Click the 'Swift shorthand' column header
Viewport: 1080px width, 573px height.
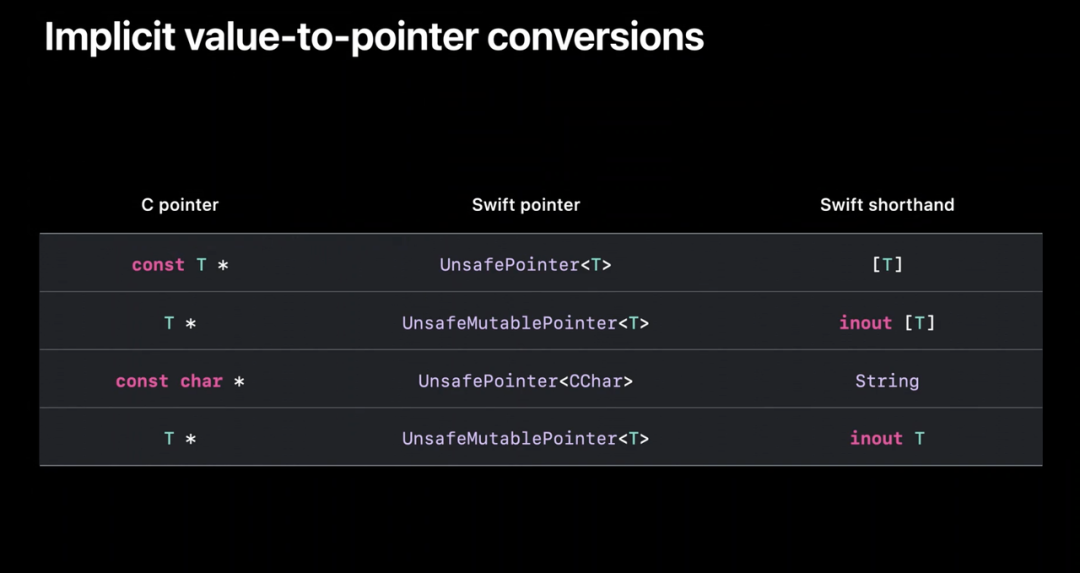coord(887,205)
